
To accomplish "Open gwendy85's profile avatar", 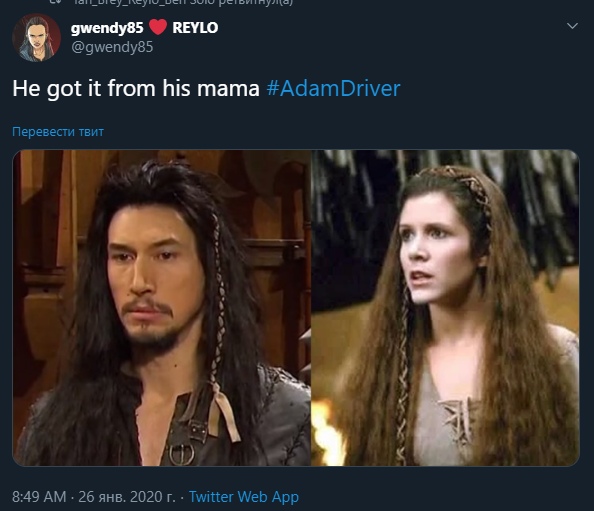I will [x=36, y=38].
